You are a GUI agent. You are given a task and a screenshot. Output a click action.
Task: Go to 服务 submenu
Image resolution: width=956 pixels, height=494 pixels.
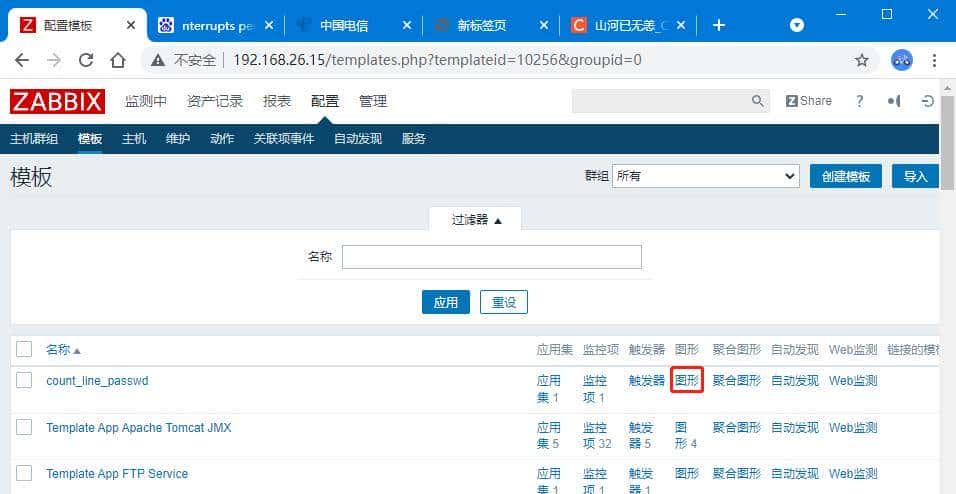pyautogui.click(x=413, y=138)
